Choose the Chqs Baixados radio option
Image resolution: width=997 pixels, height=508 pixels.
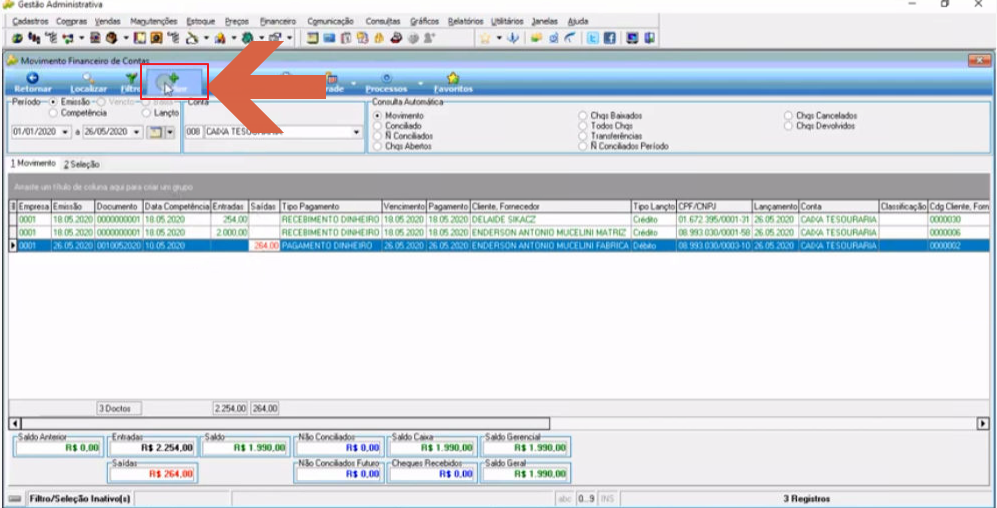[582, 116]
